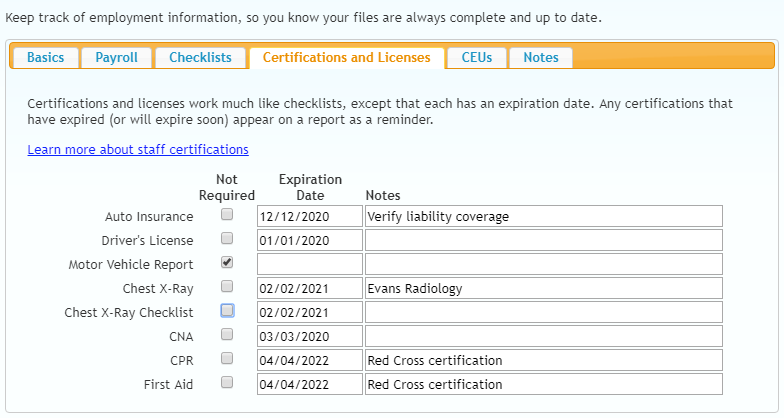Open the Checklists tab
Viewport: 784px width, 418px height.
(x=200, y=58)
